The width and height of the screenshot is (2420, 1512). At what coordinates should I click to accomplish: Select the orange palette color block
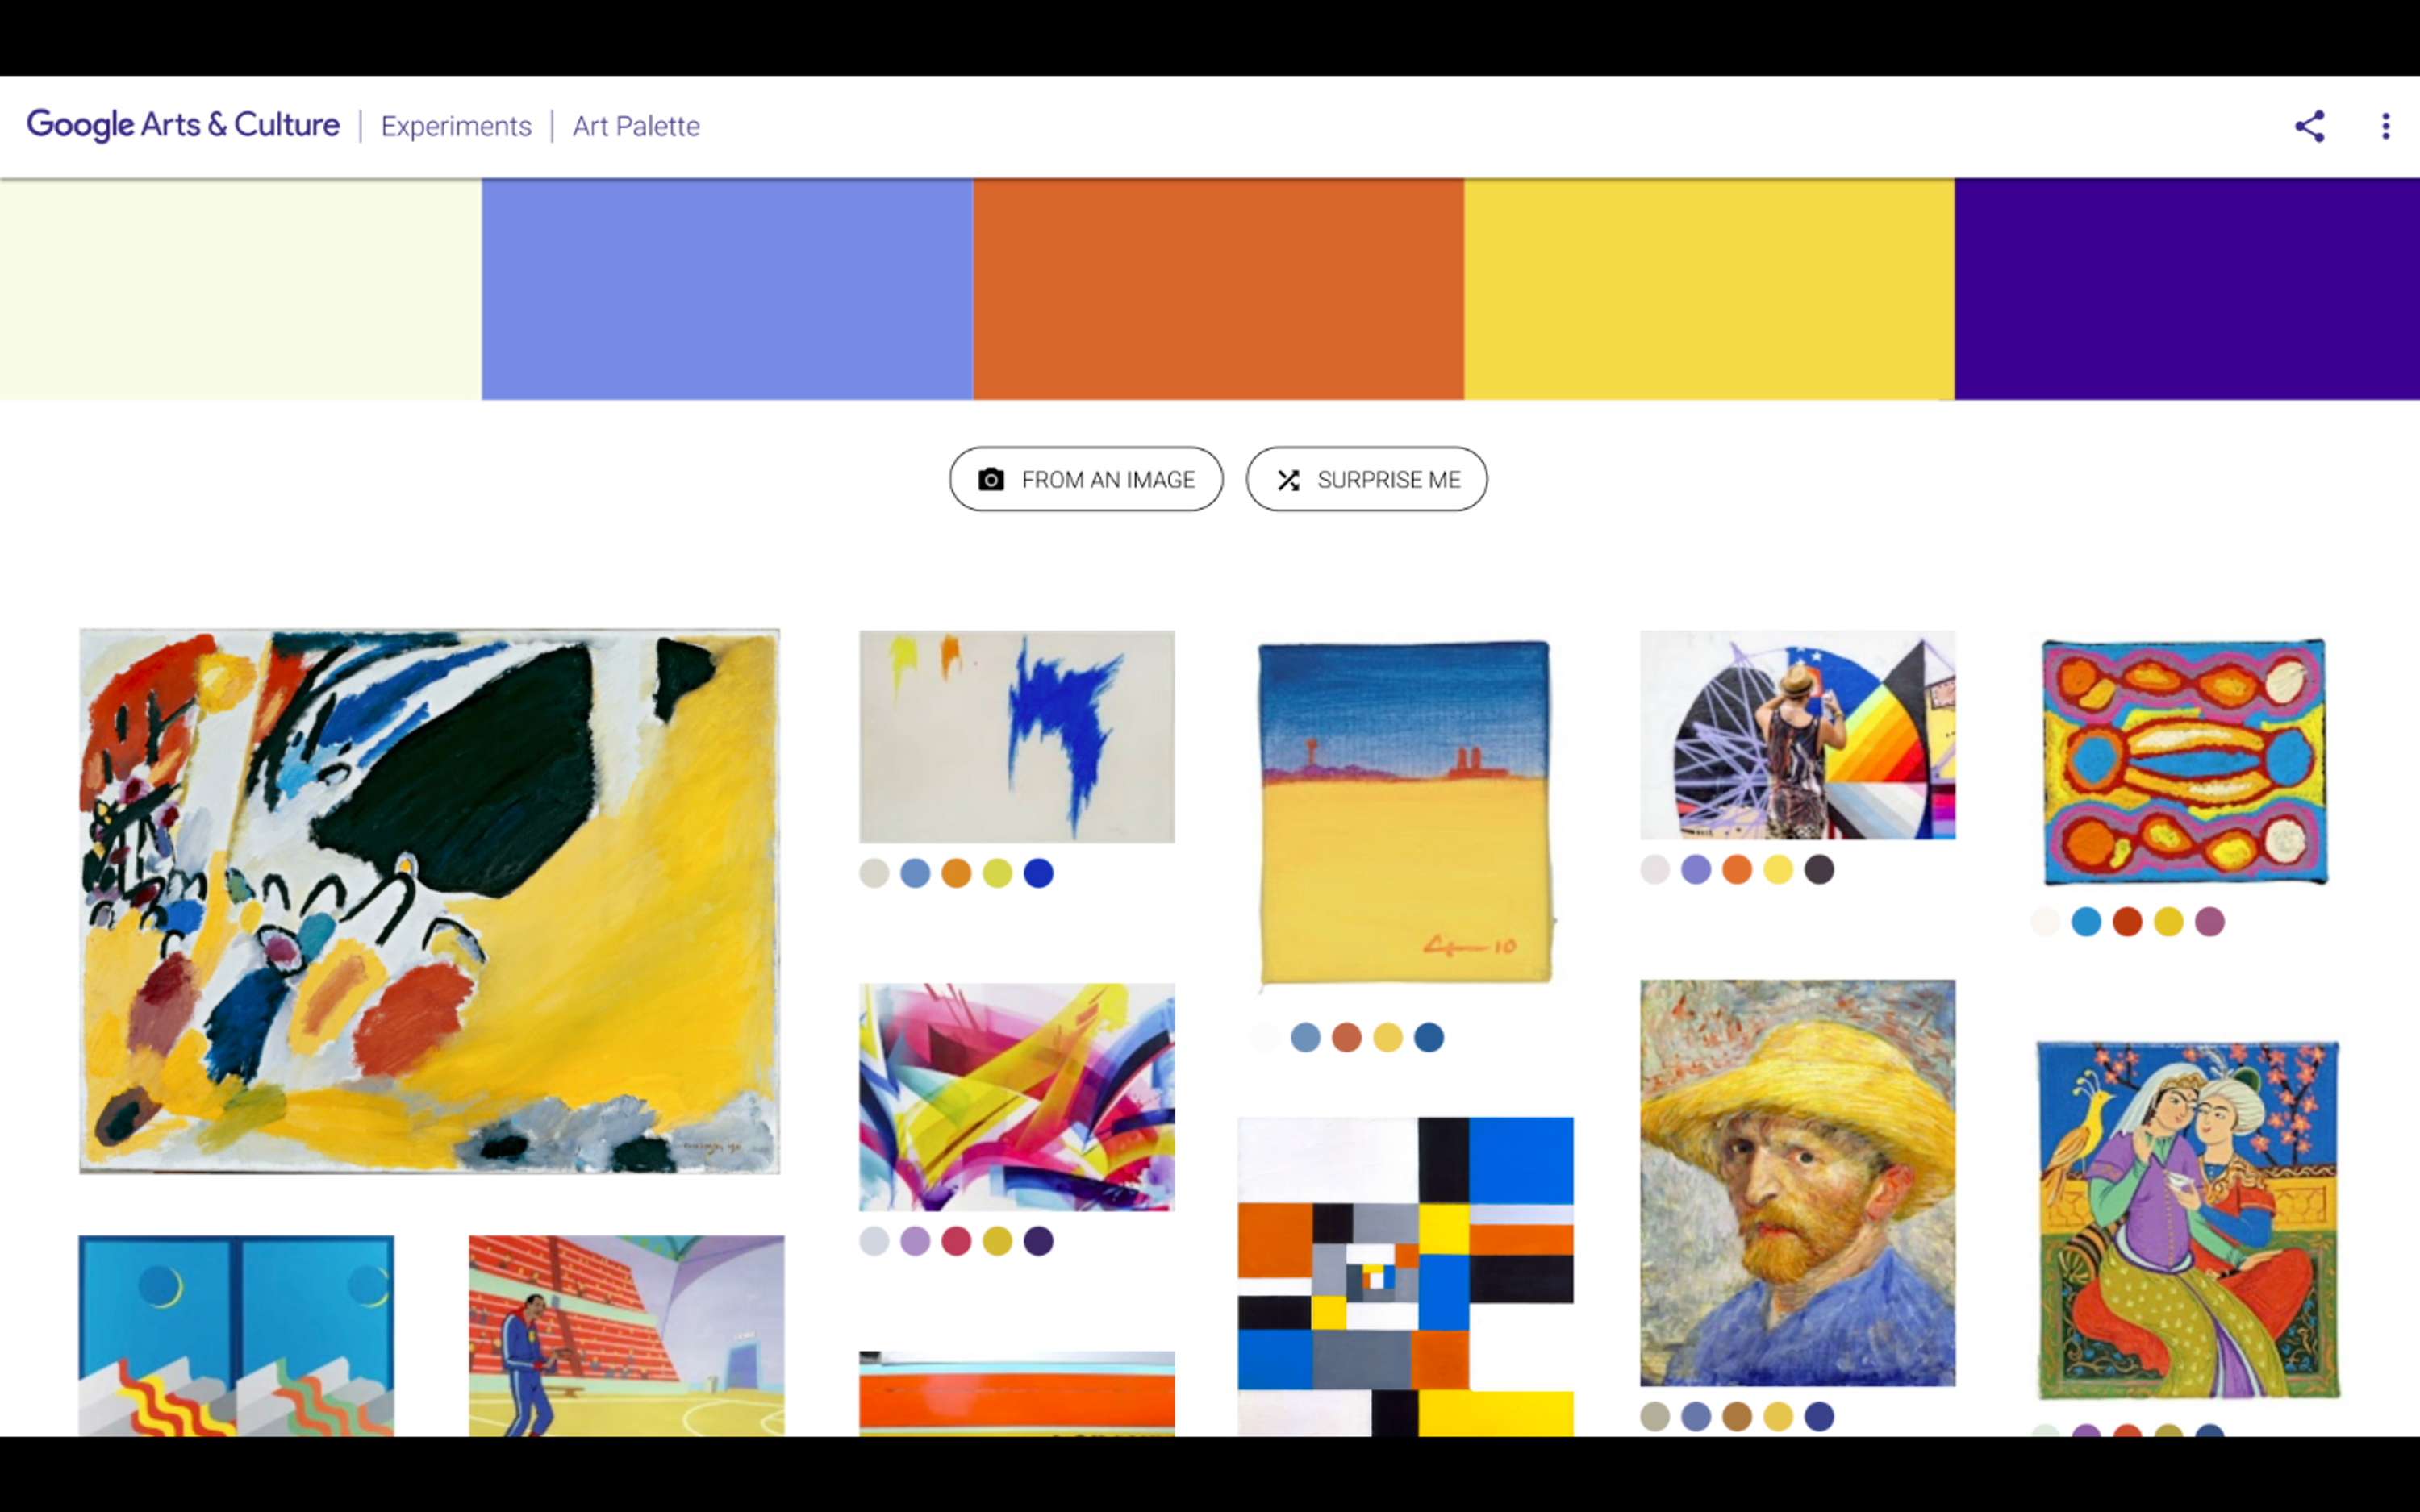[1218, 289]
